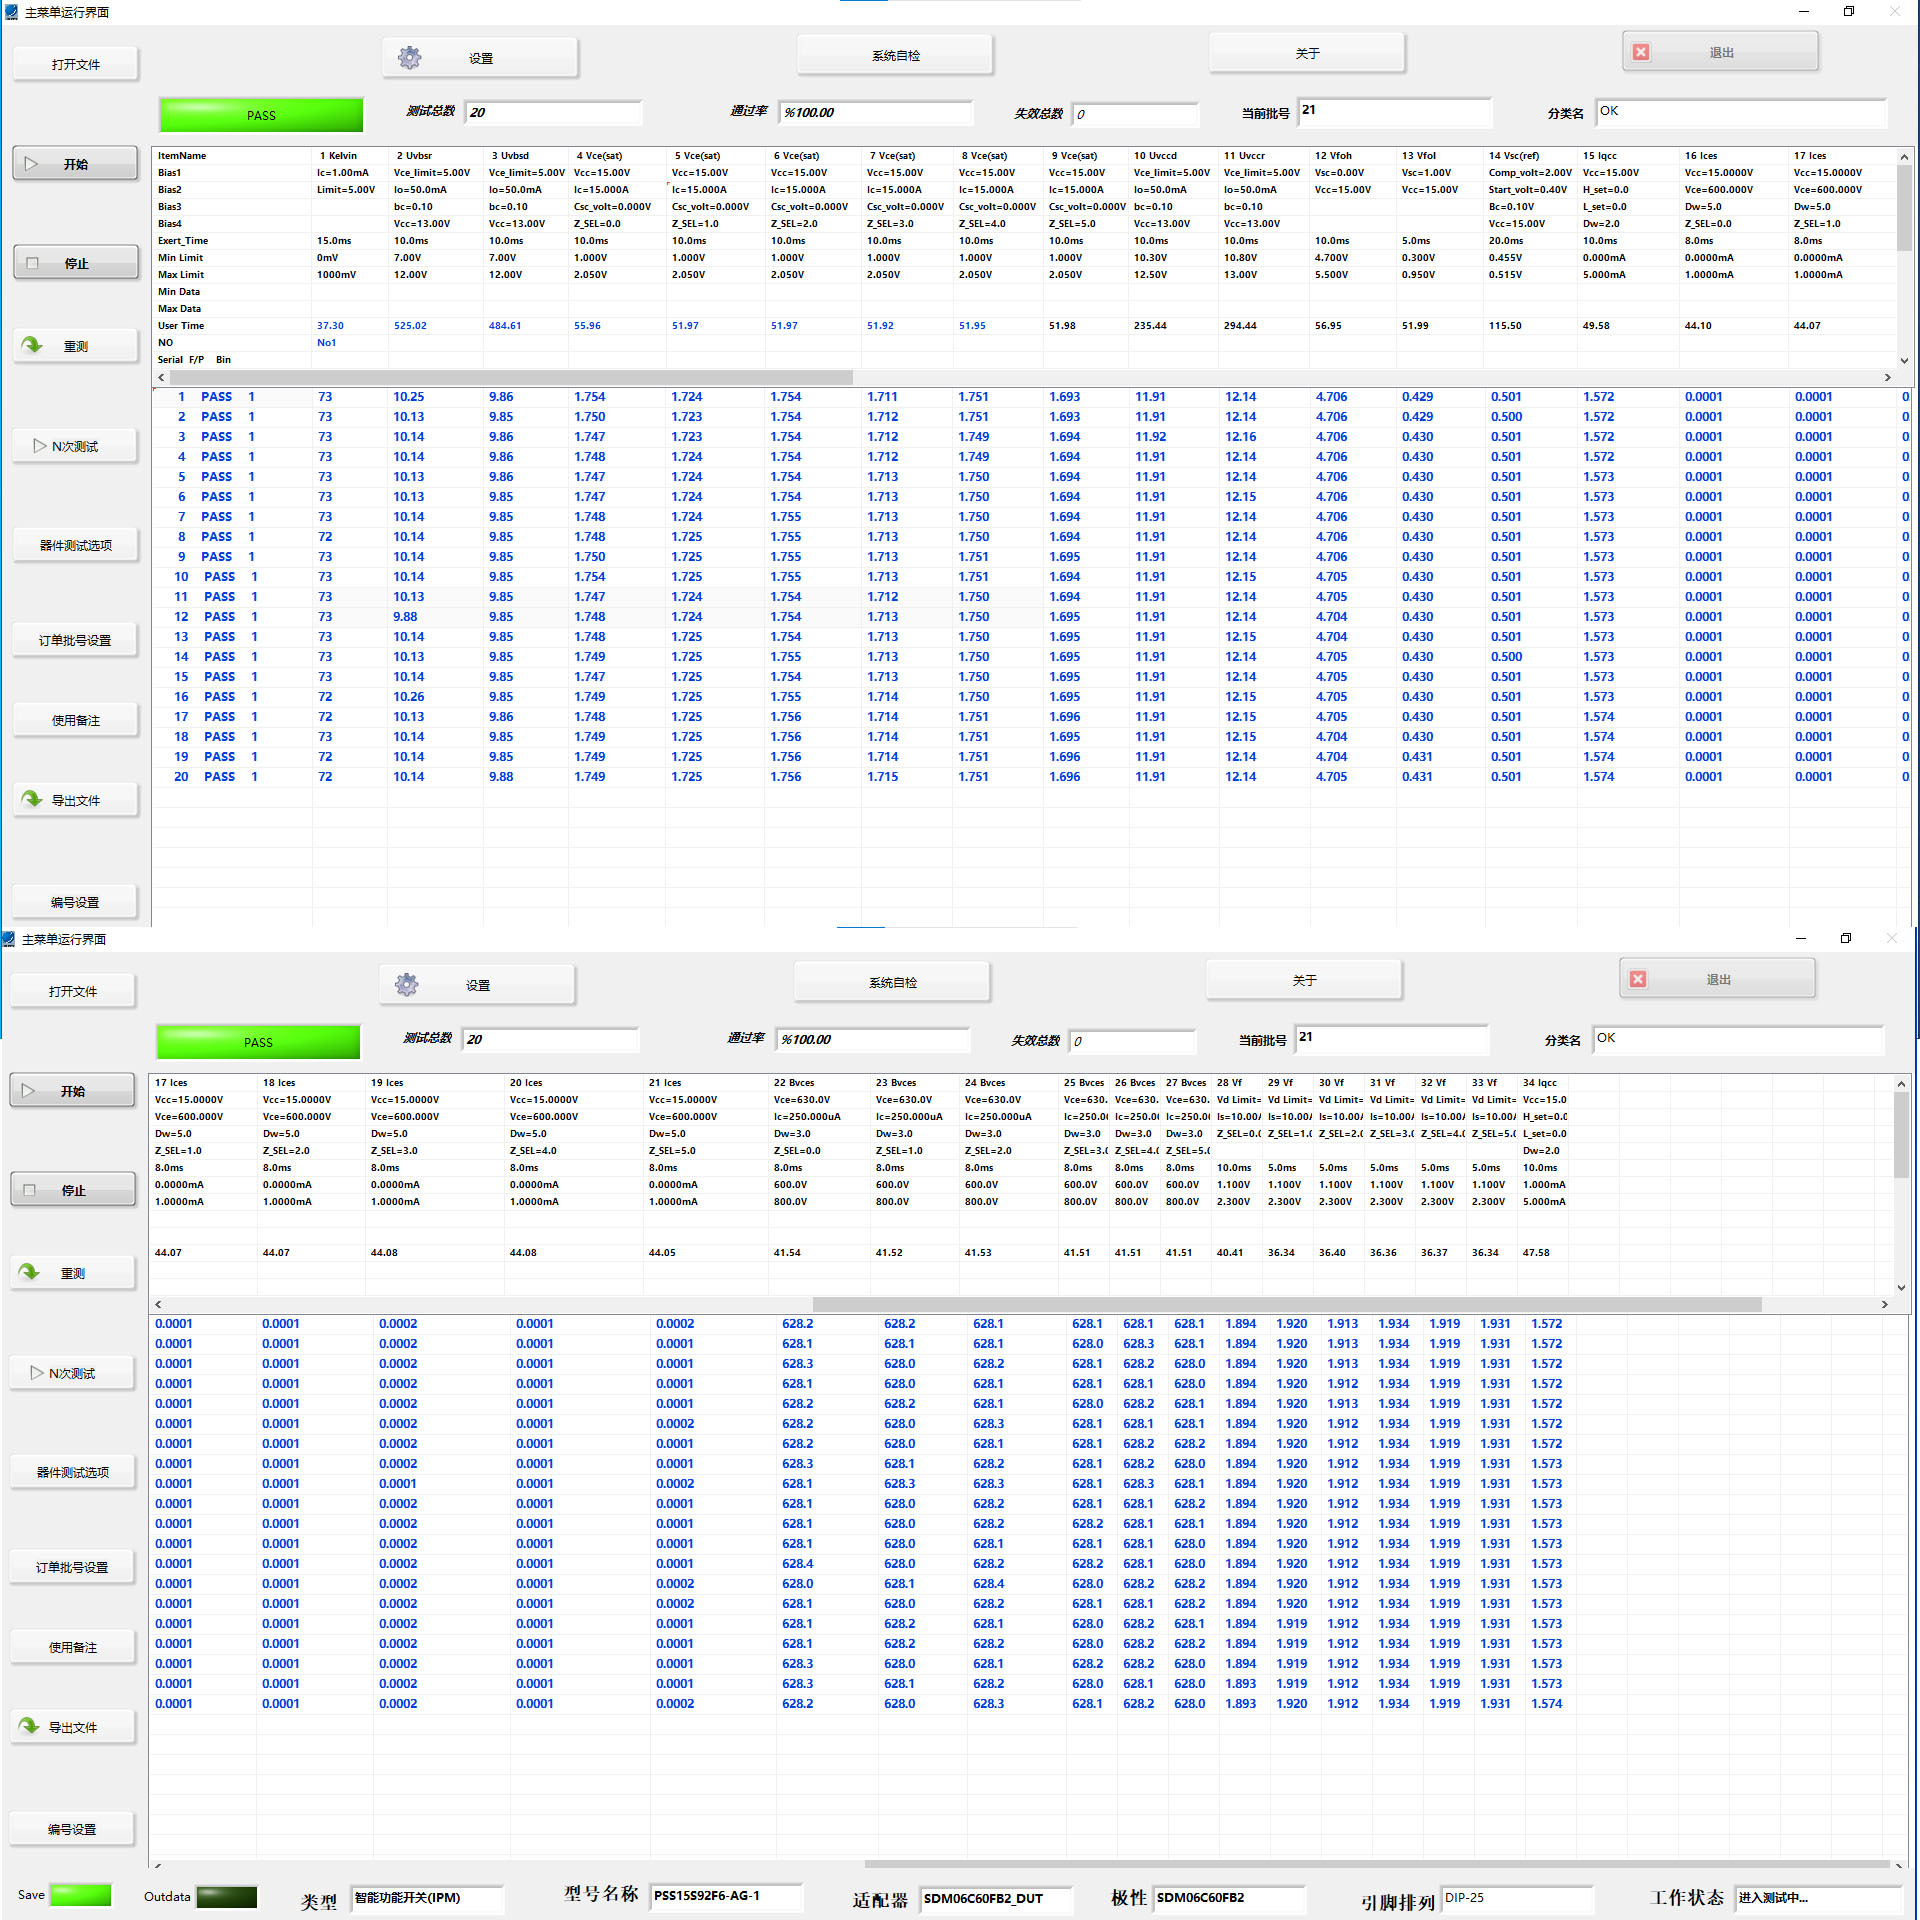Click green arrow icon on upper 导出文件 button
1920x1920 pixels.
tap(32, 799)
